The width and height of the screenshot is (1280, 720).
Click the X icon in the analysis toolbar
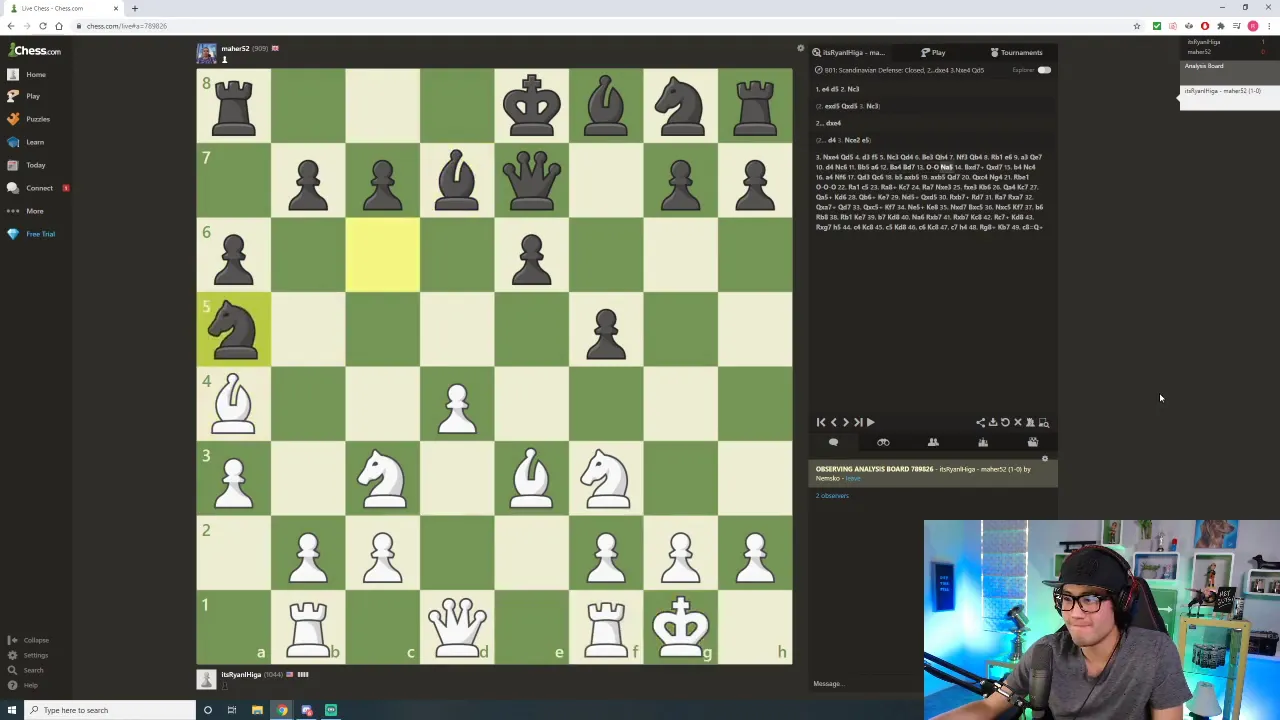pos(1018,423)
